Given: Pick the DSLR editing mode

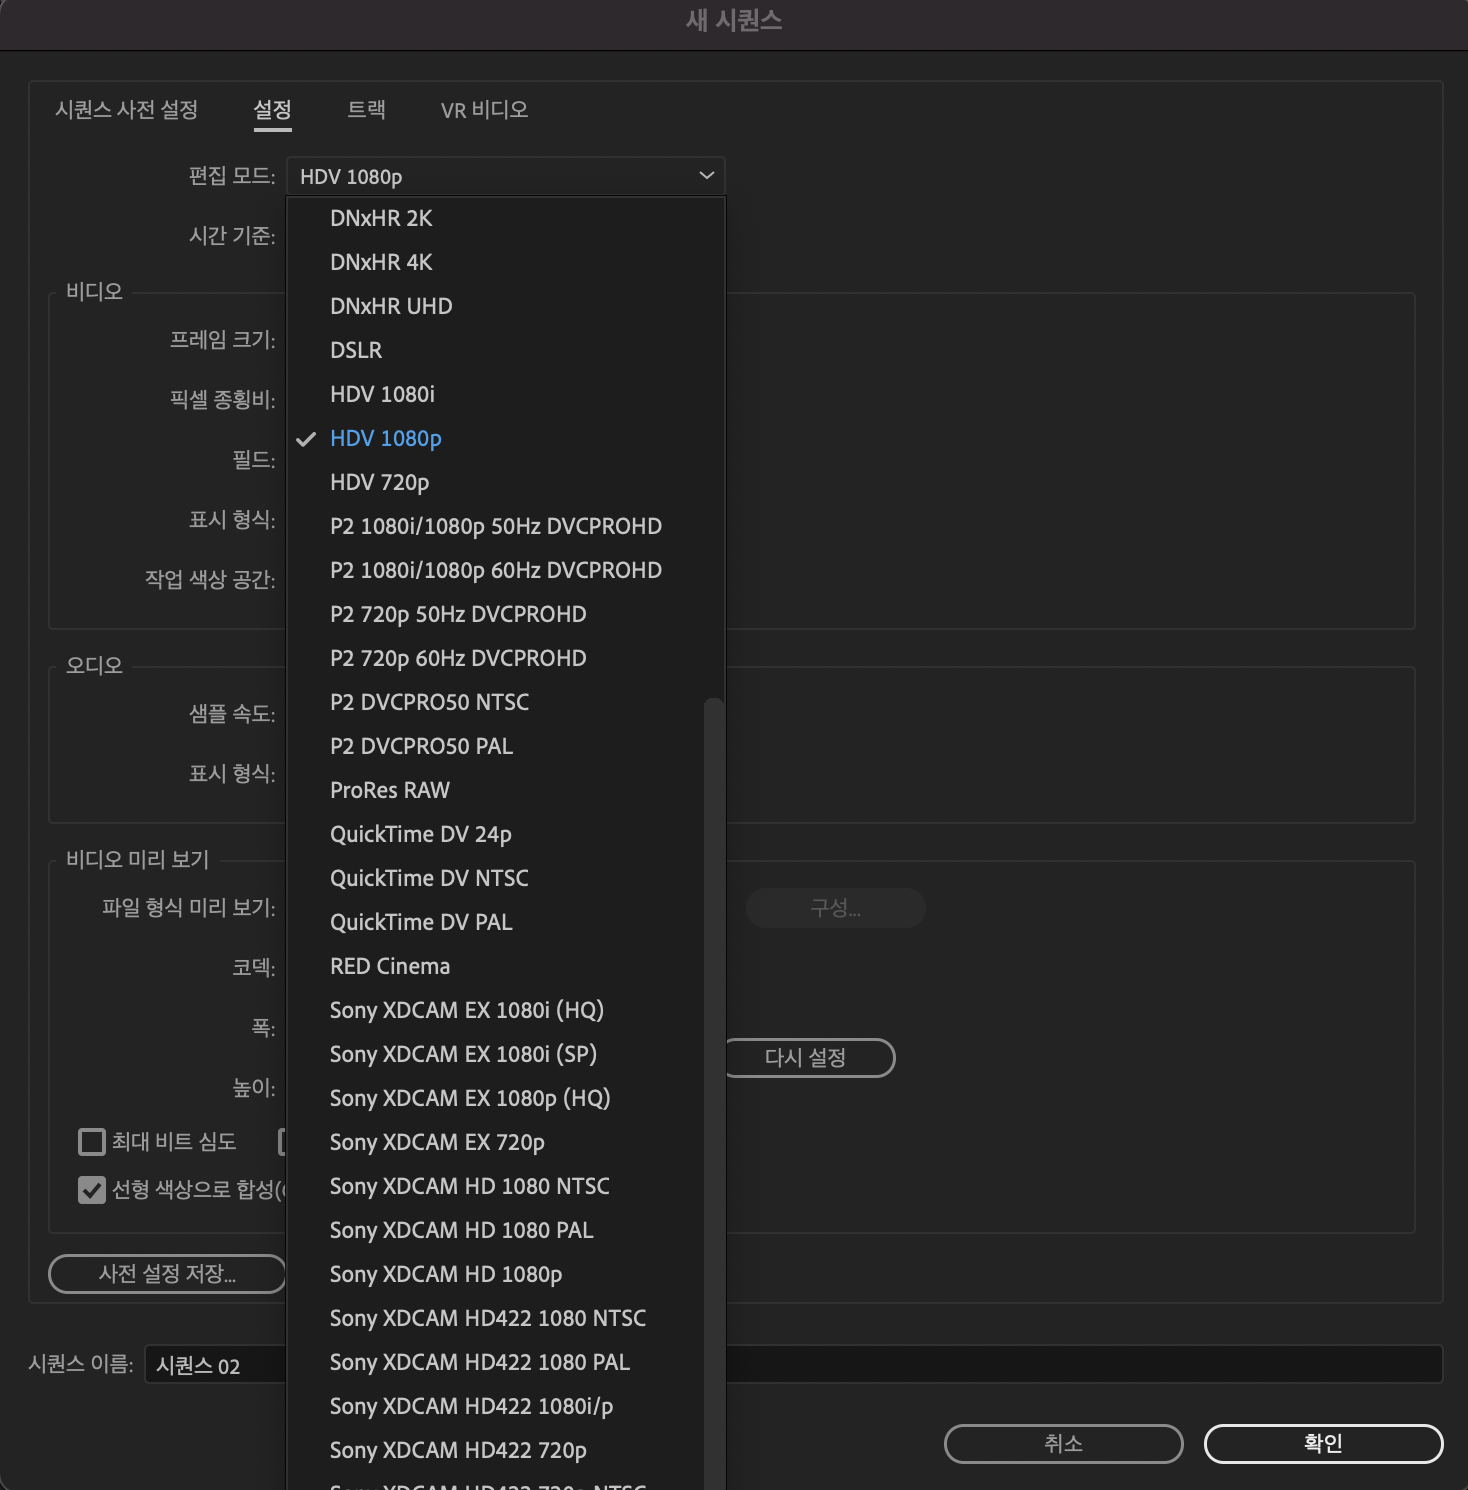Looking at the screenshot, I should pyautogui.click(x=505, y=350).
